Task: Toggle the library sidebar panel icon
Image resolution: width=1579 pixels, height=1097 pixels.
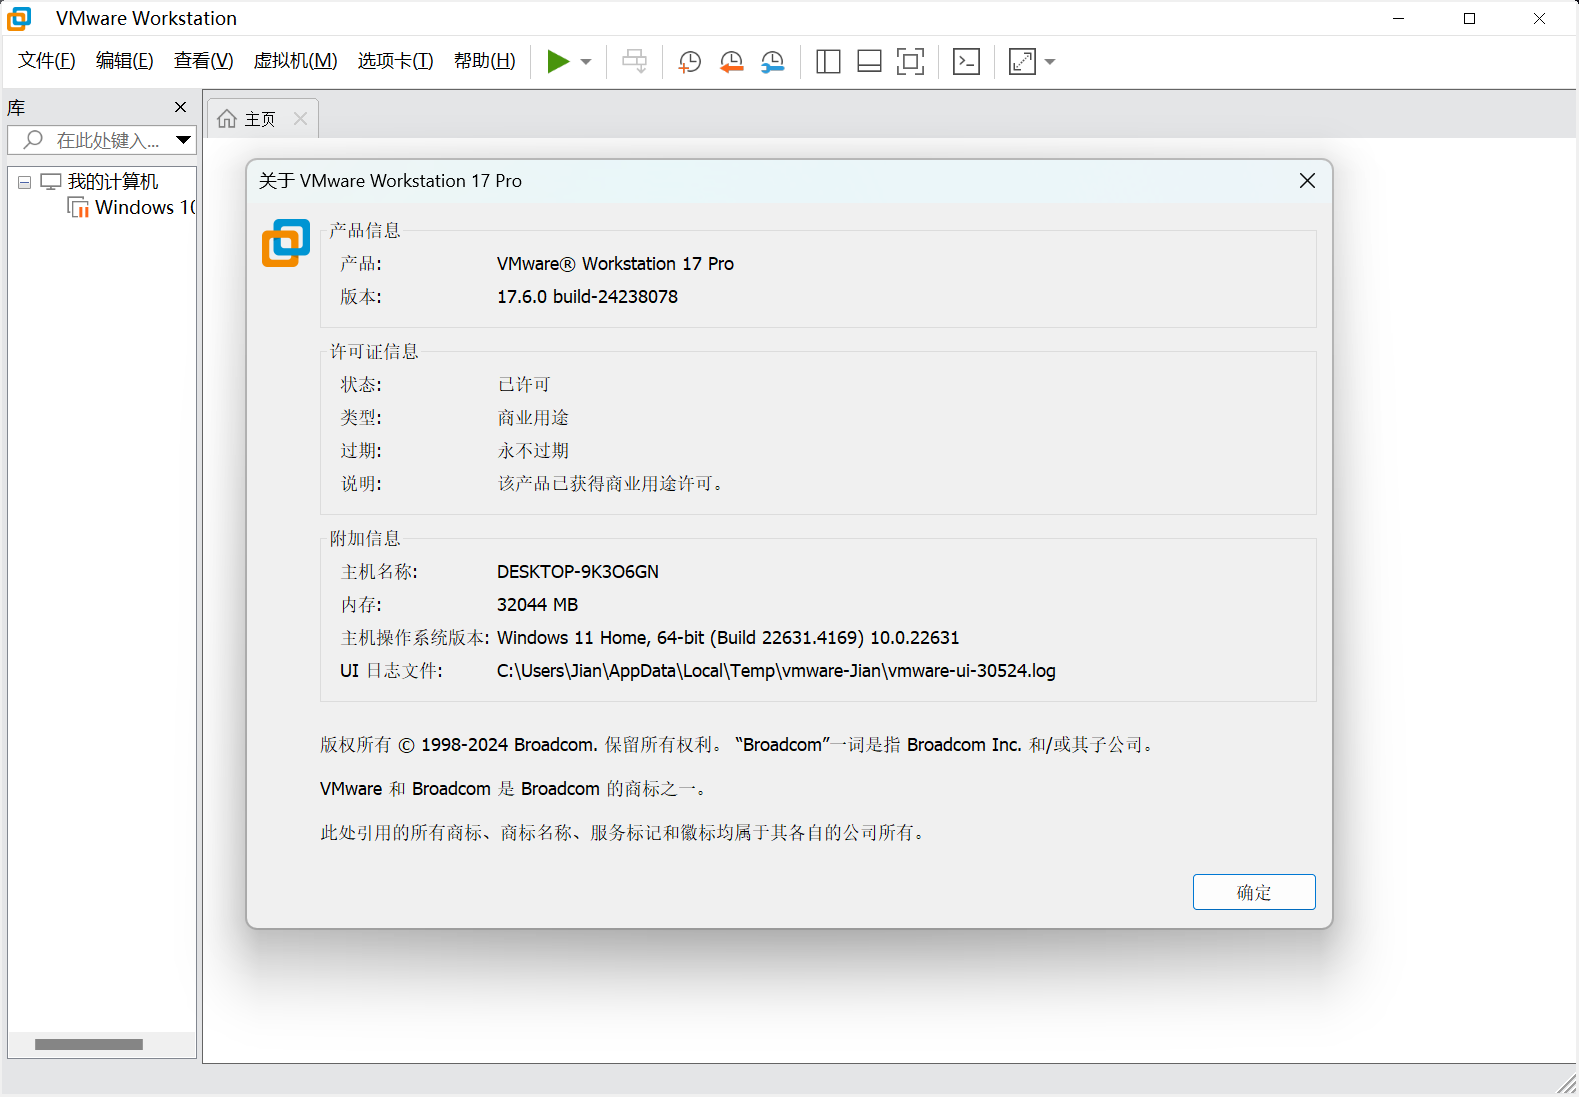Action: 828,62
